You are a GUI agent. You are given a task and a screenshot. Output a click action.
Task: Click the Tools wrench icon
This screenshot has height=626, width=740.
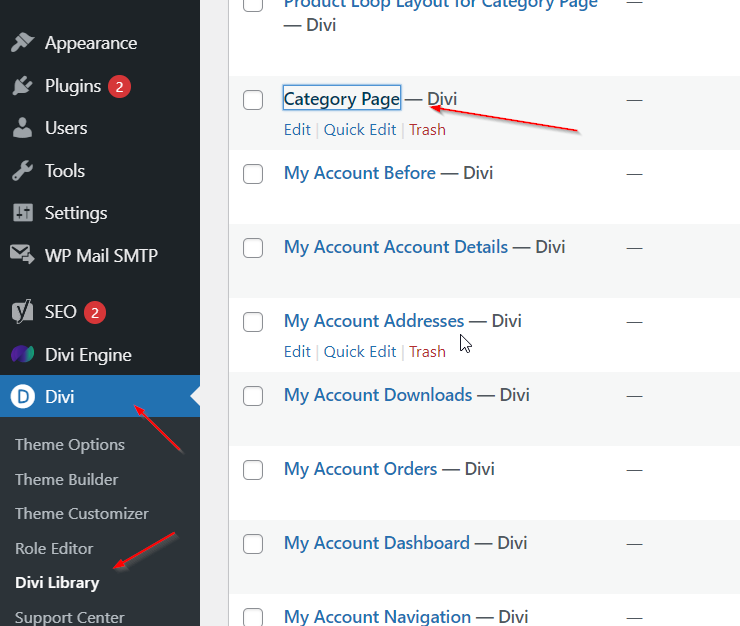(x=22, y=171)
